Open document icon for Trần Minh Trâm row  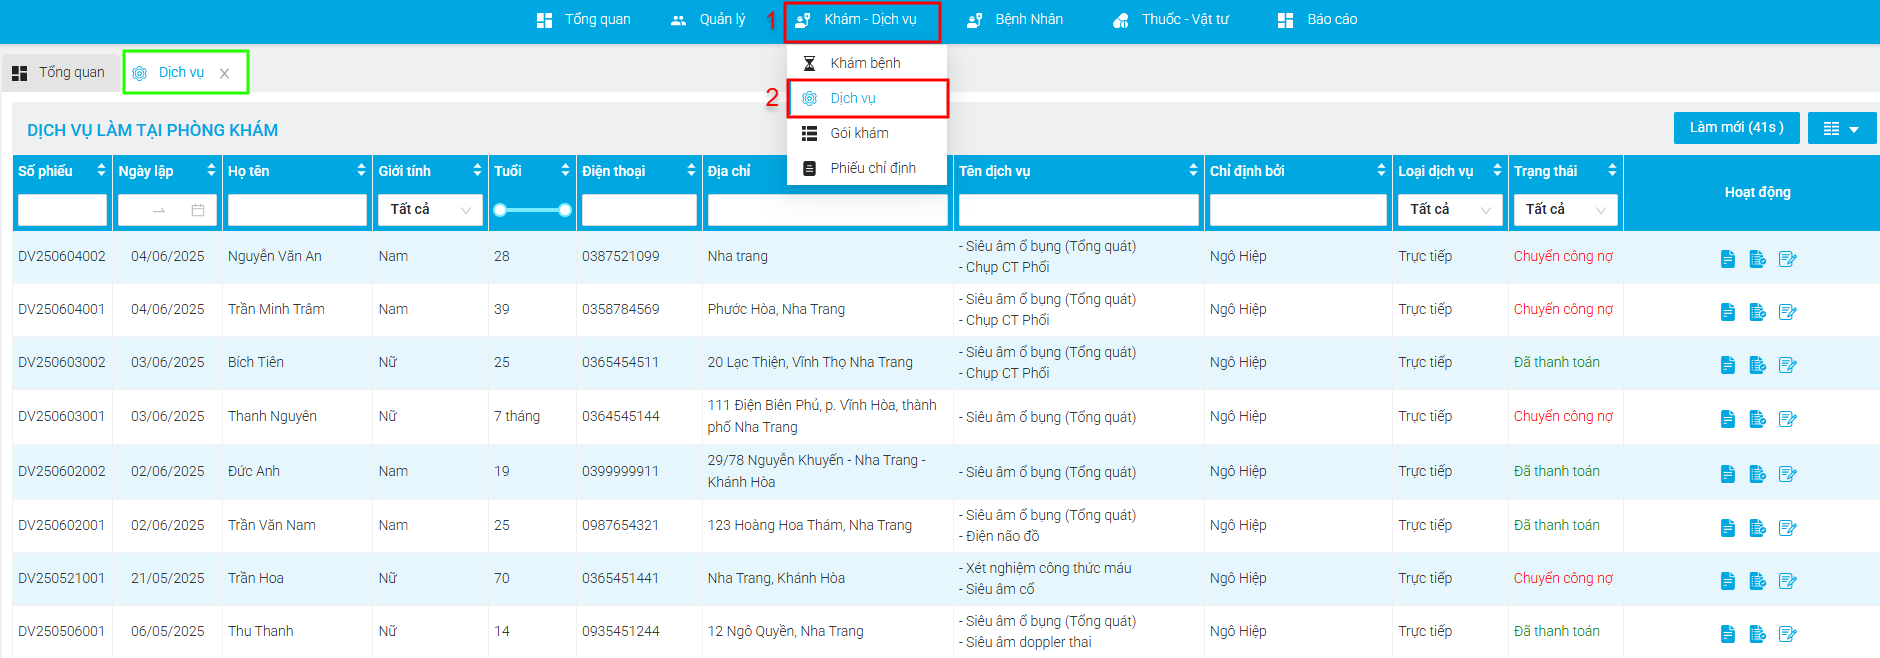pyautogui.click(x=1727, y=312)
